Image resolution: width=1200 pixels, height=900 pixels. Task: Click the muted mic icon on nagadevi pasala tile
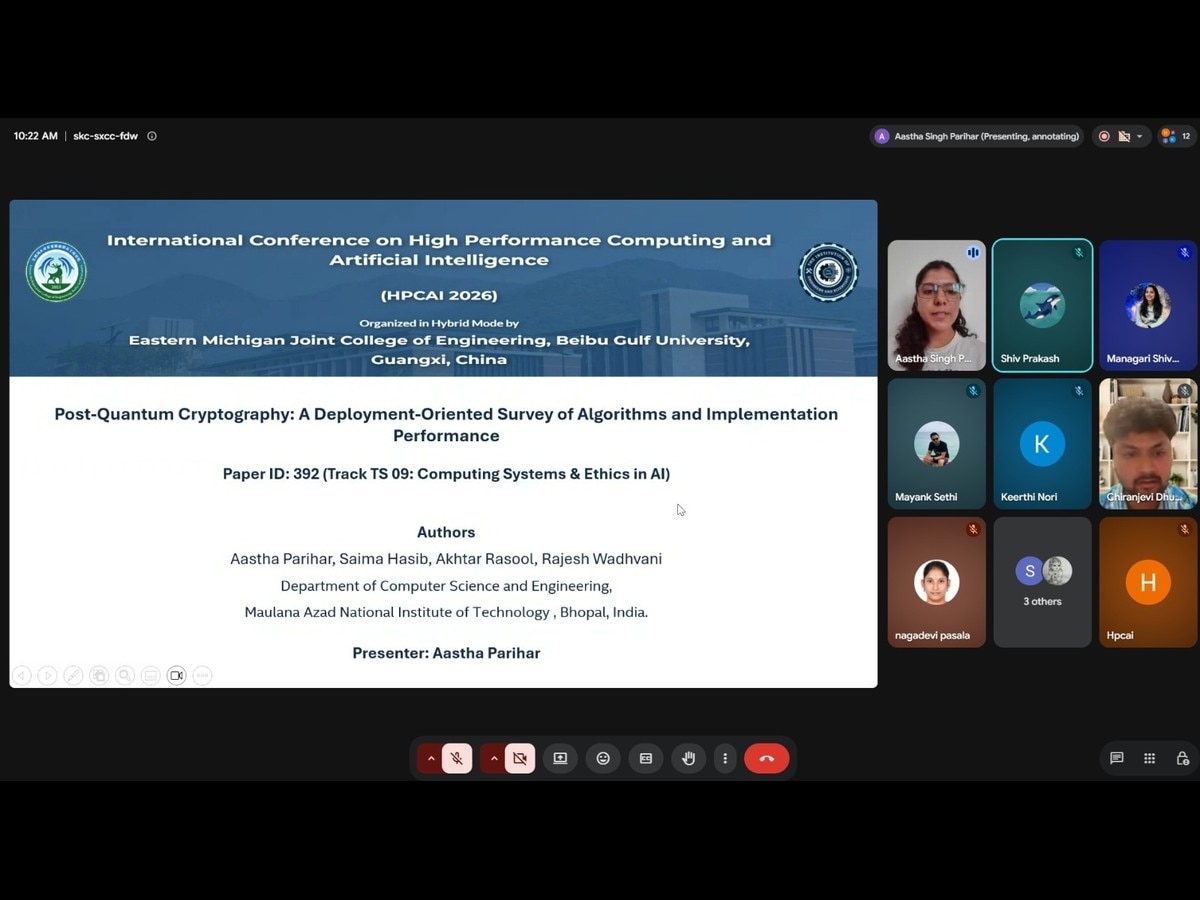click(972, 529)
